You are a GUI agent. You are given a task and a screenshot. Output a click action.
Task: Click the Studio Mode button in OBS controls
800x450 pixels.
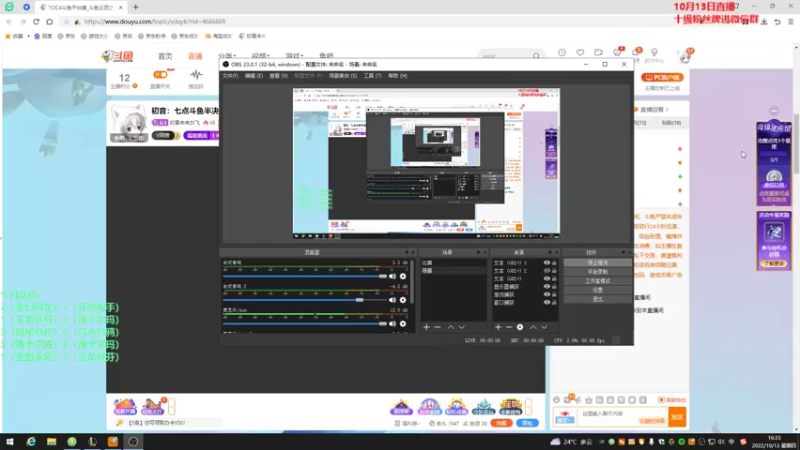597,281
